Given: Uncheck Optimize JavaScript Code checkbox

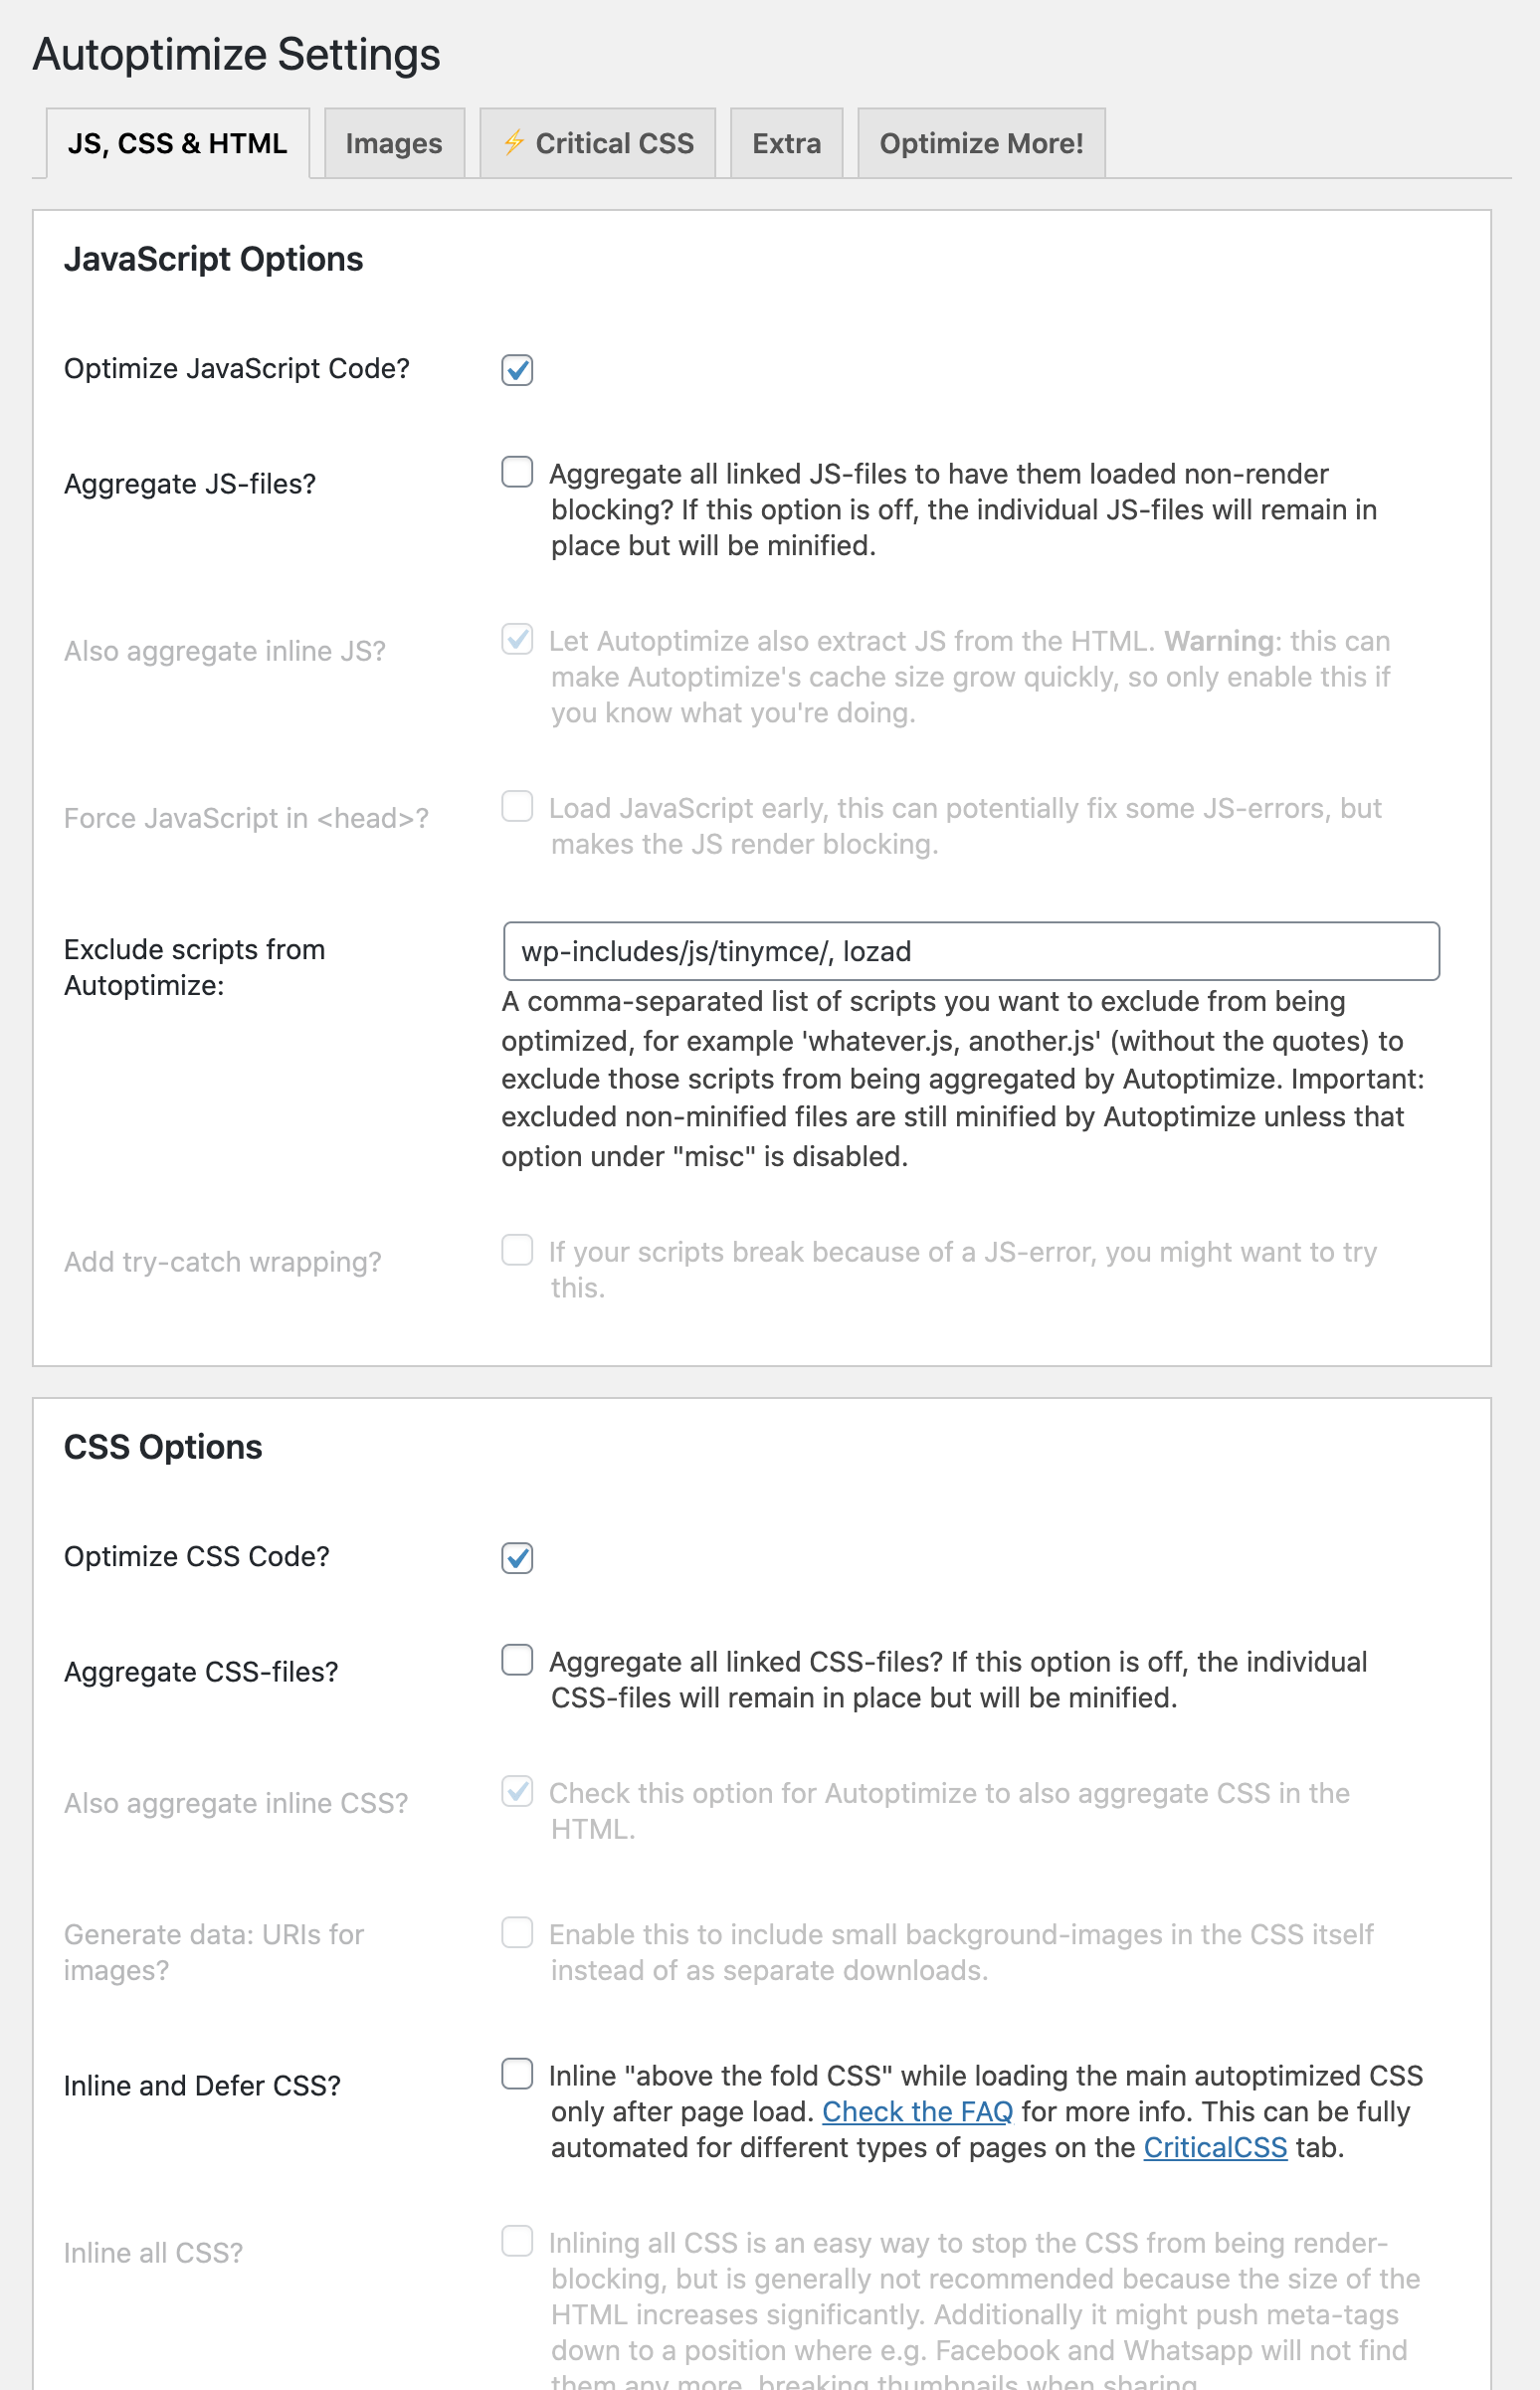Looking at the screenshot, I should pos(517,370).
